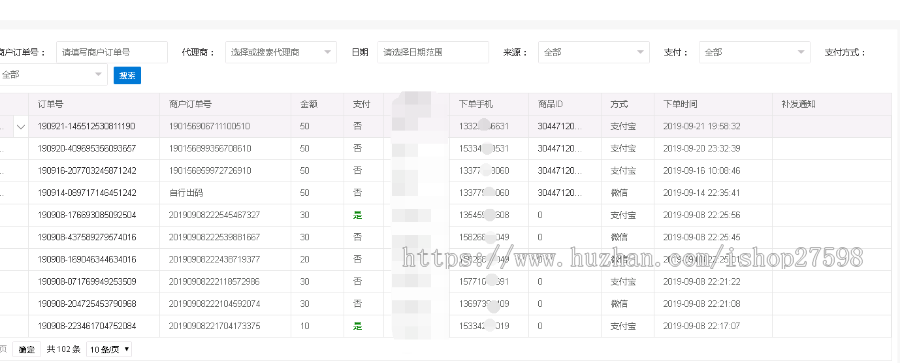Click 支付宝 in the 2019-09-21 row

[x=623, y=126]
